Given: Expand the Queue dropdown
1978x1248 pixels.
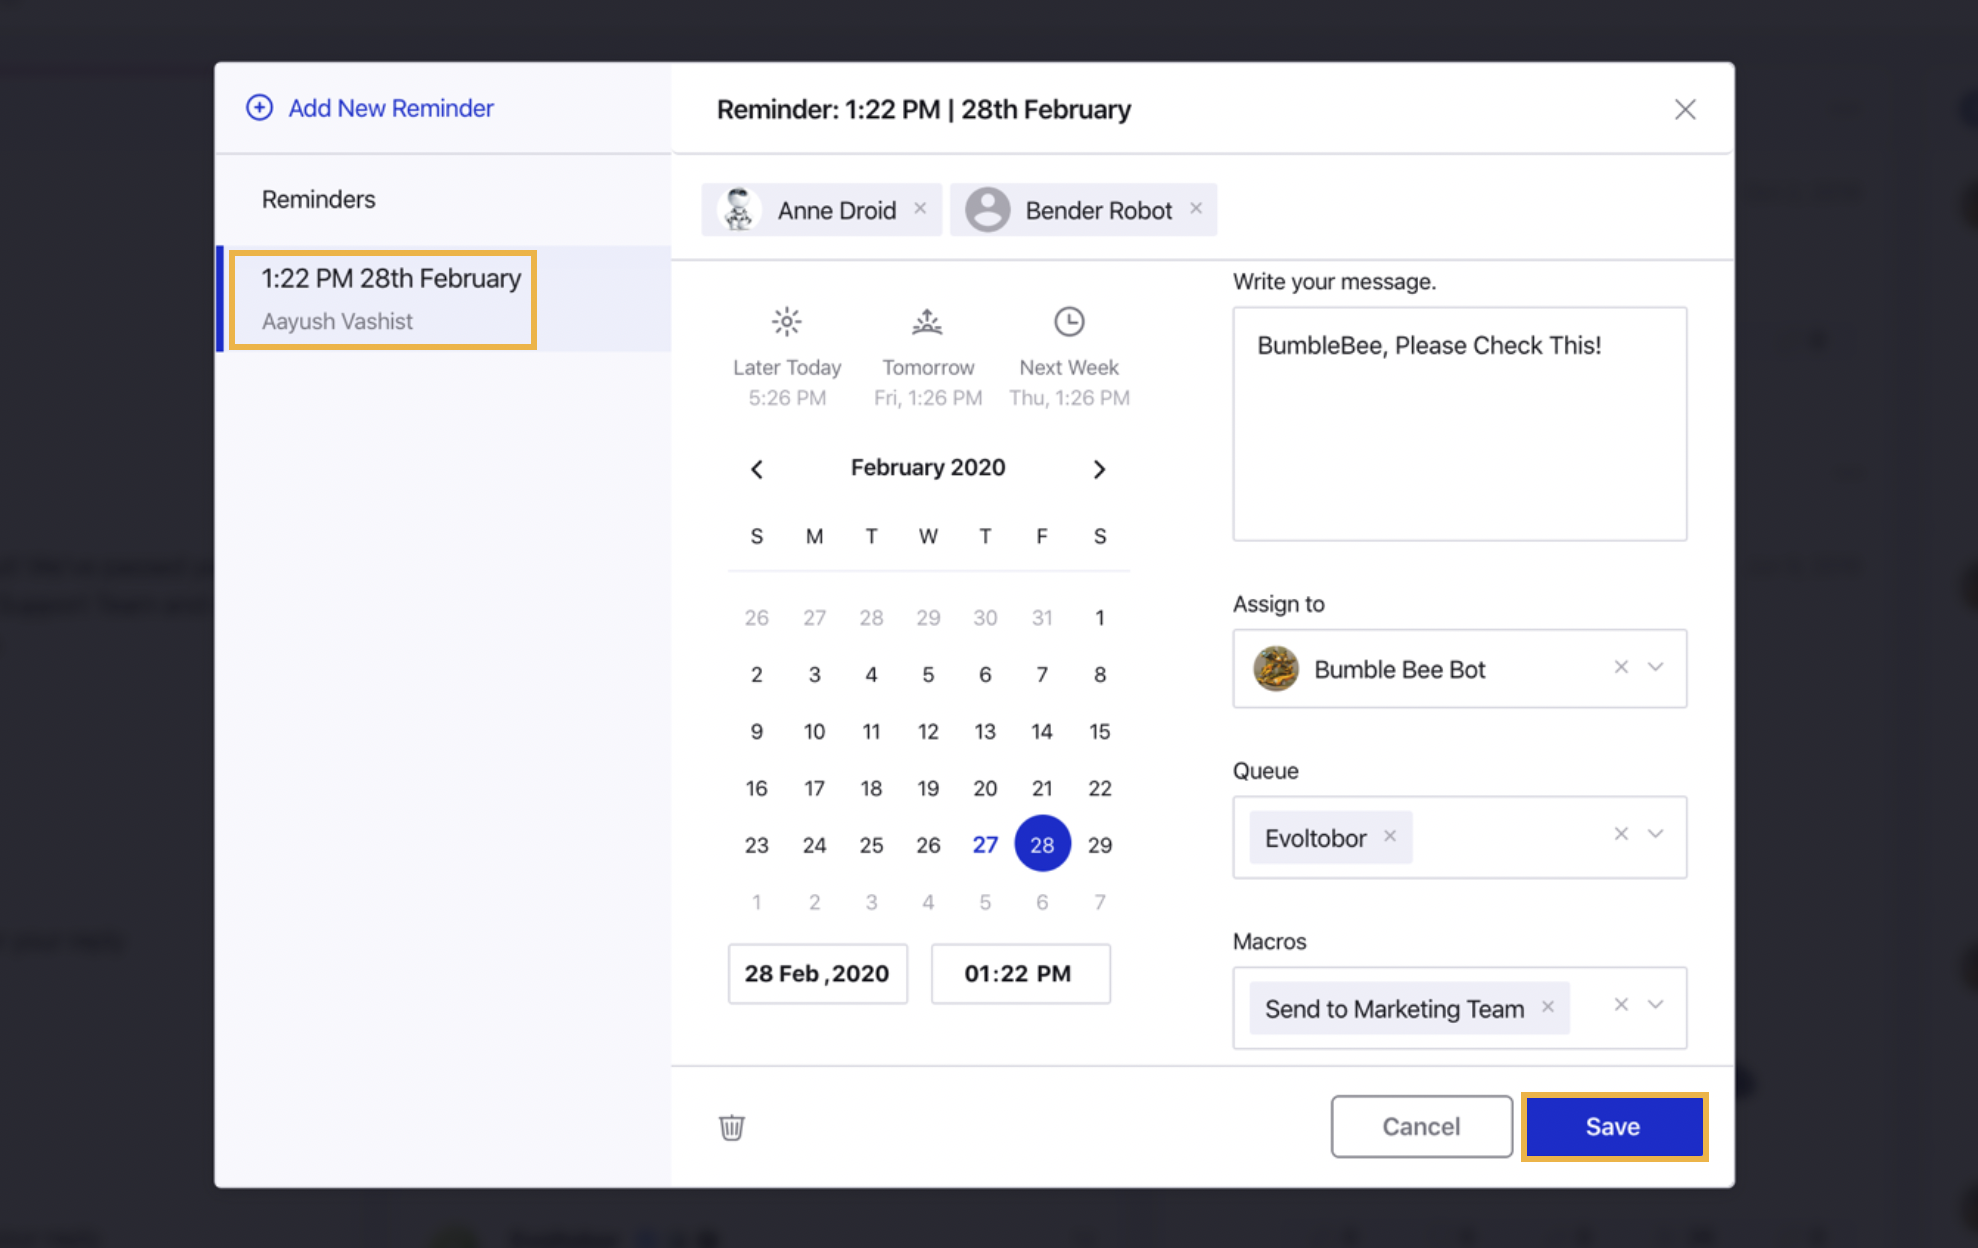Looking at the screenshot, I should [x=1657, y=835].
